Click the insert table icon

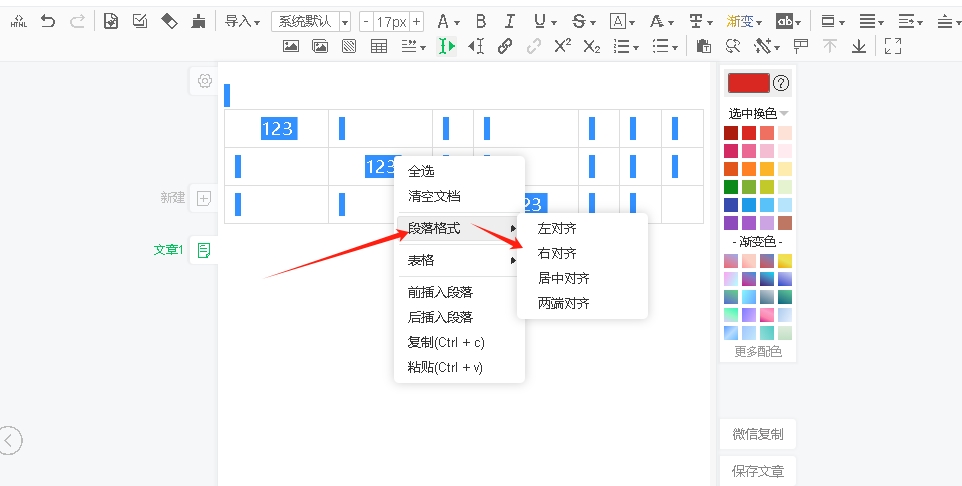[x=379, y=46]
